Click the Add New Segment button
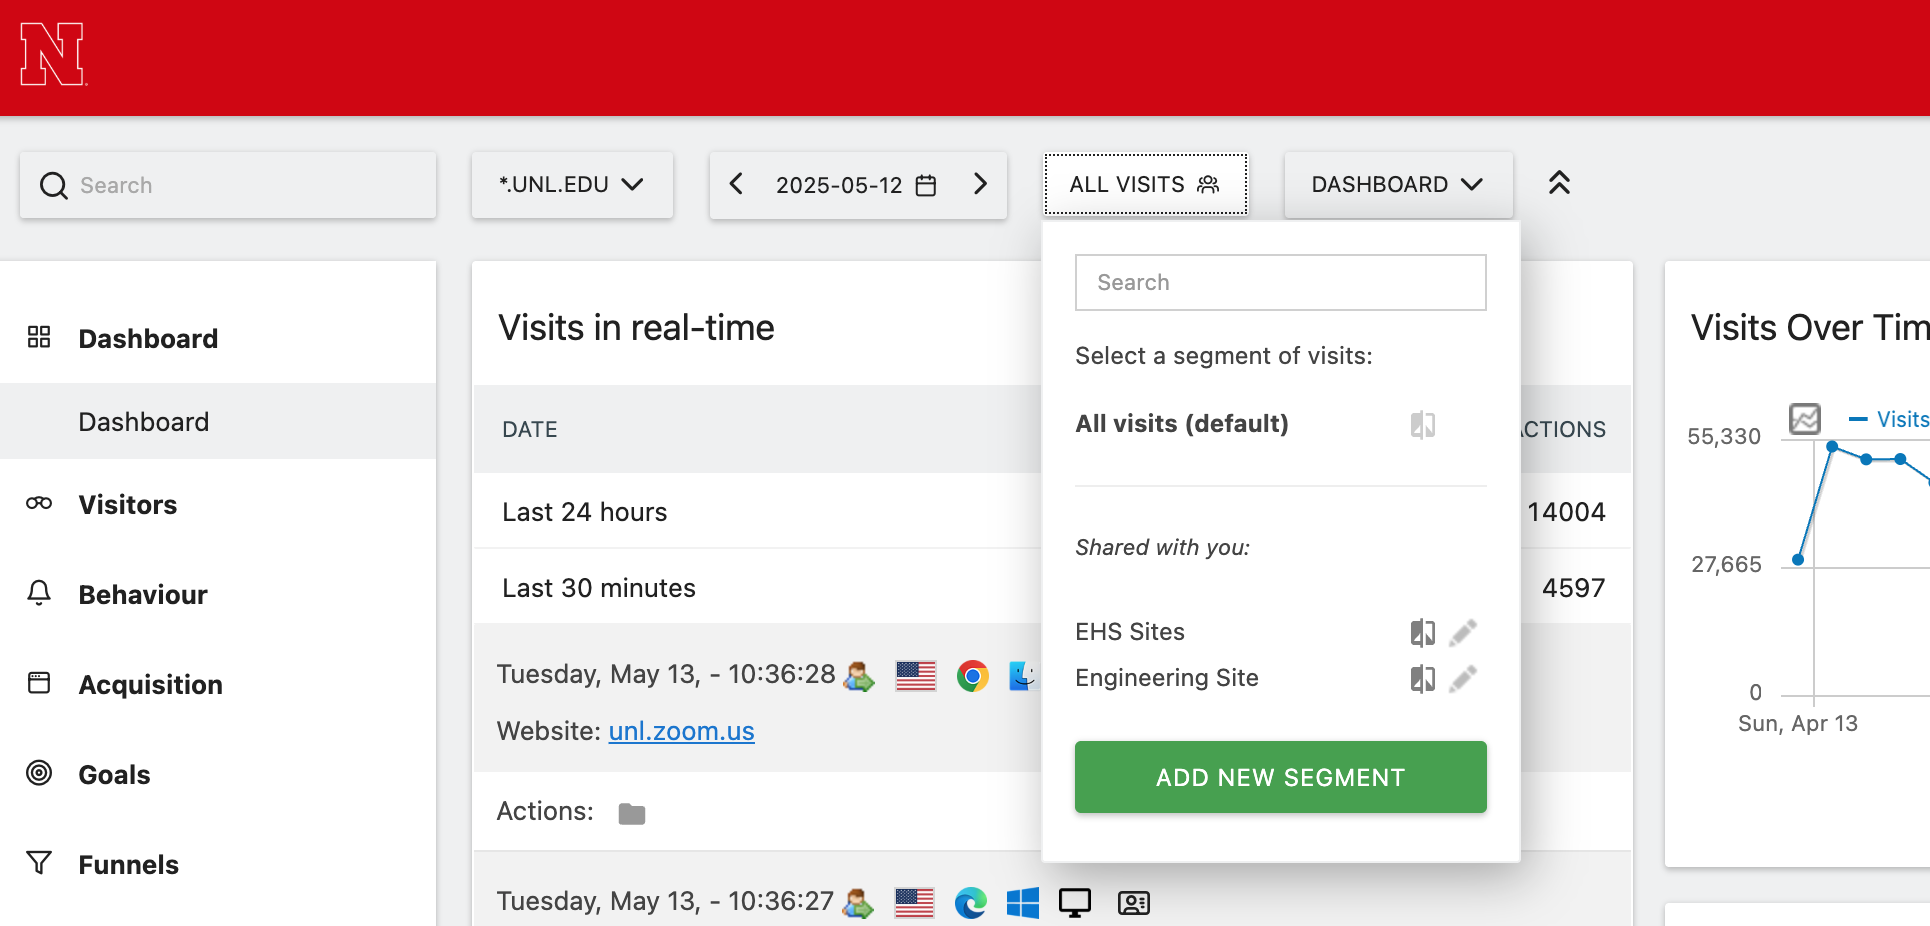1930x926 pixels. coord(1280,777)
